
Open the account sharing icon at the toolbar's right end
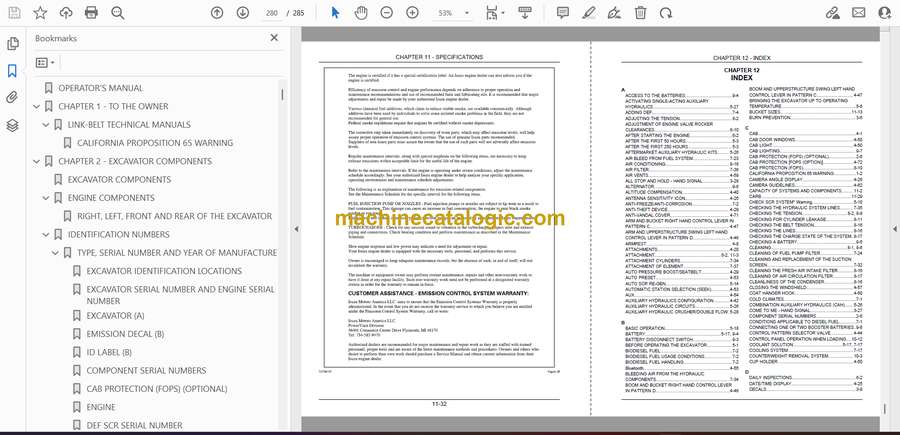885,13
